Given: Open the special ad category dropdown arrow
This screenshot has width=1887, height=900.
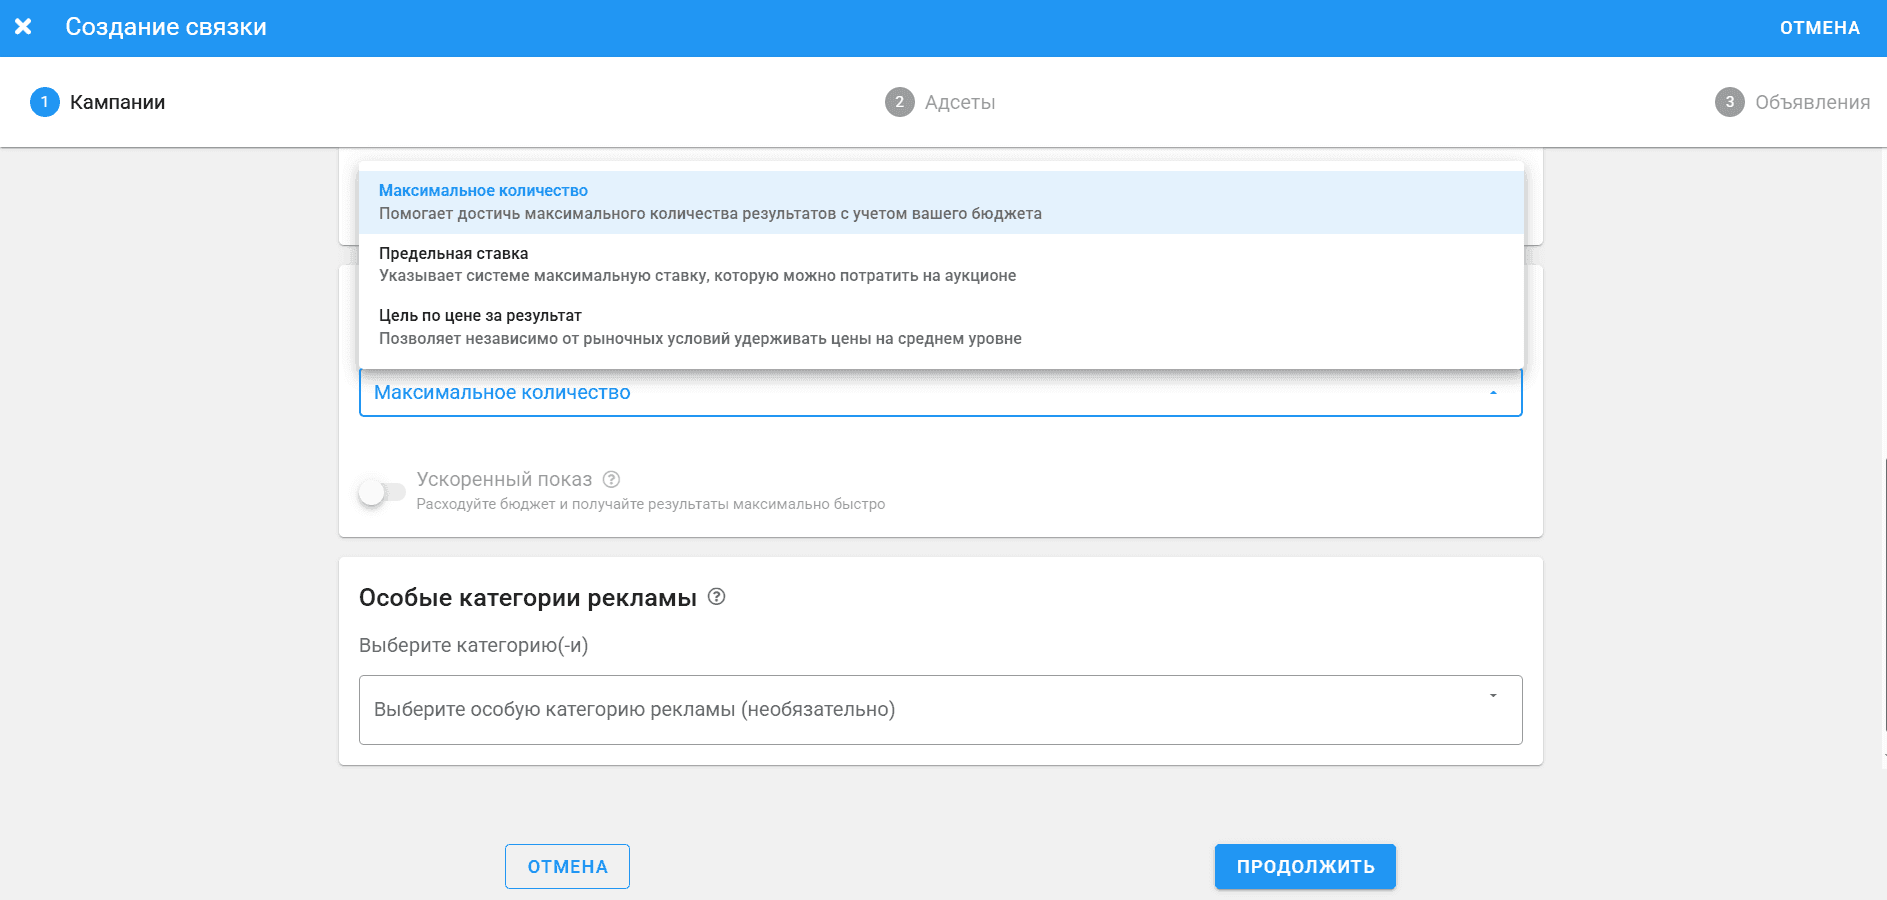Looking at the screenshot, I should [1493, 696].
